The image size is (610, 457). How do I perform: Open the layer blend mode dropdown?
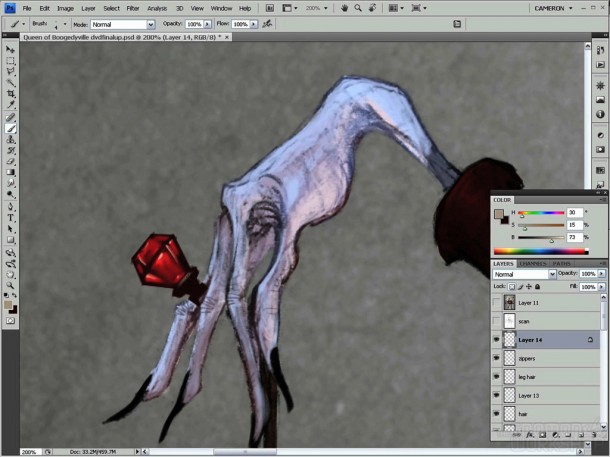coord(523,274)
